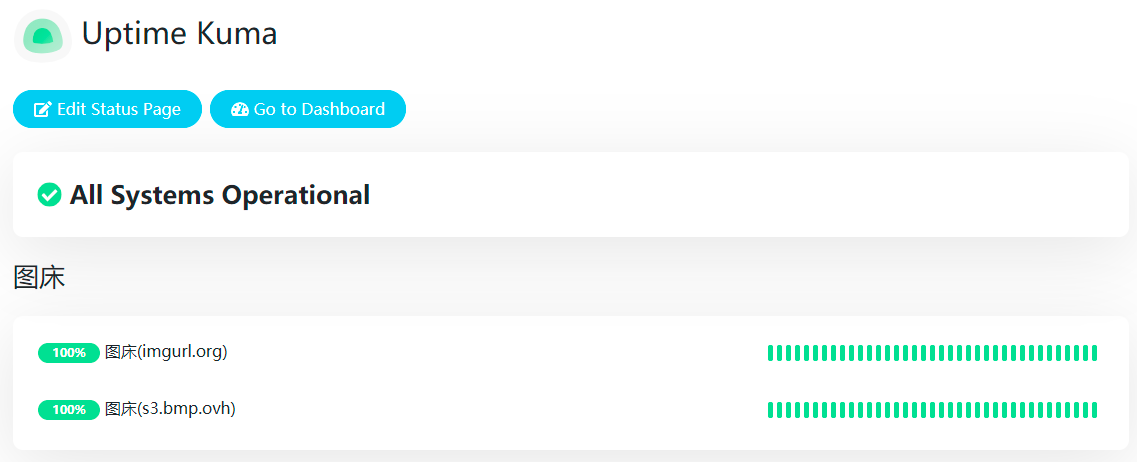Go to Dashboard
The width and height of the screenshot is (1137, 462).
click(308, 109)
